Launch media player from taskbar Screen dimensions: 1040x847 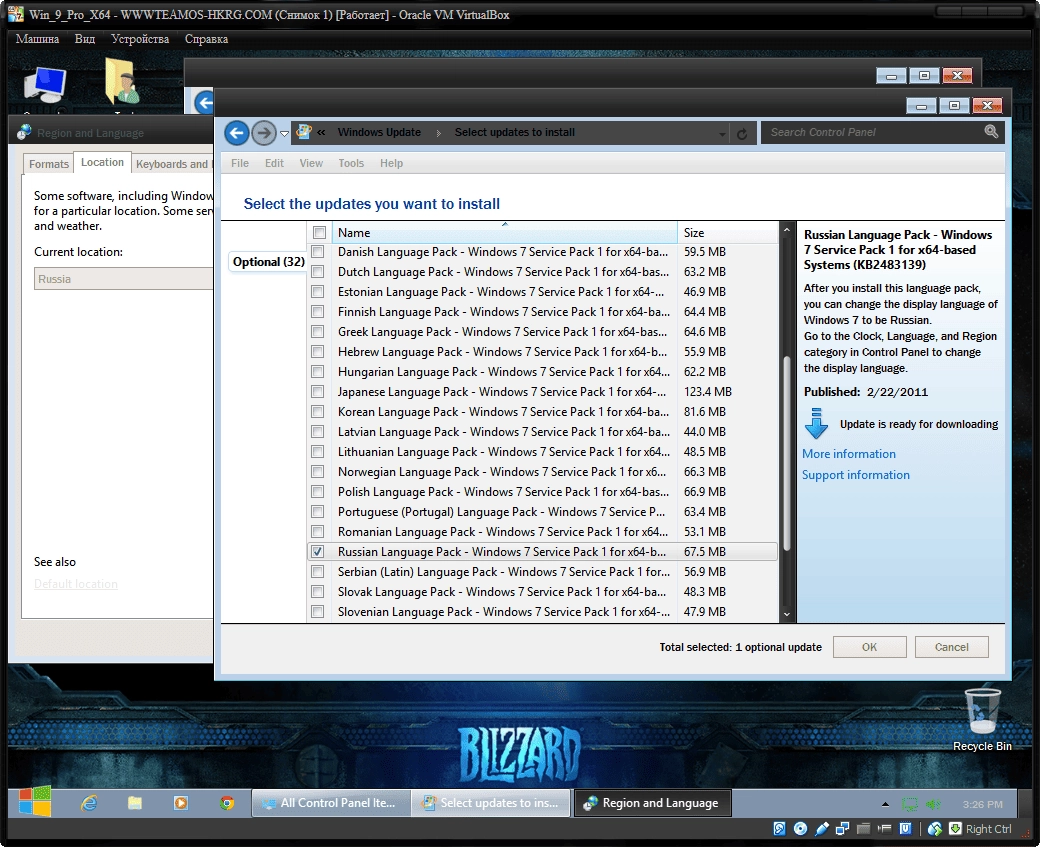tap(180, 803)
